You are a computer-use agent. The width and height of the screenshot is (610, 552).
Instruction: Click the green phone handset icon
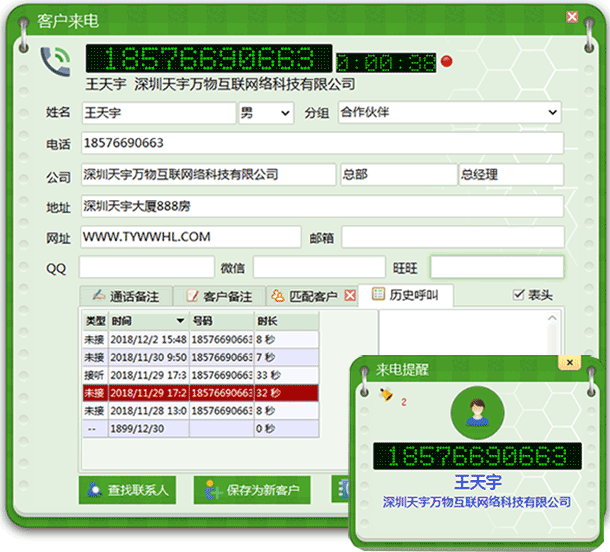click(x=55, y=62)
